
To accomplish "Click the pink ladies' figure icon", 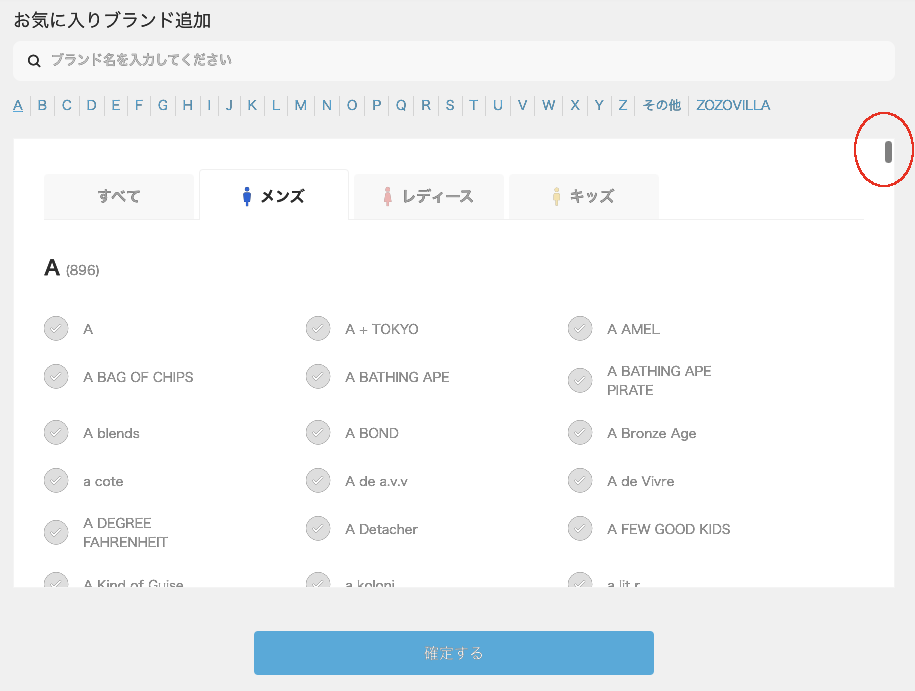I will coord(388,197).
